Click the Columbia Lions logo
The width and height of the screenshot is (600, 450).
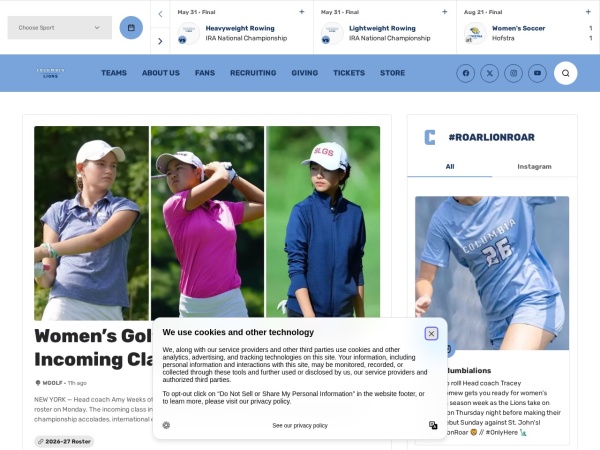[51, 73]
